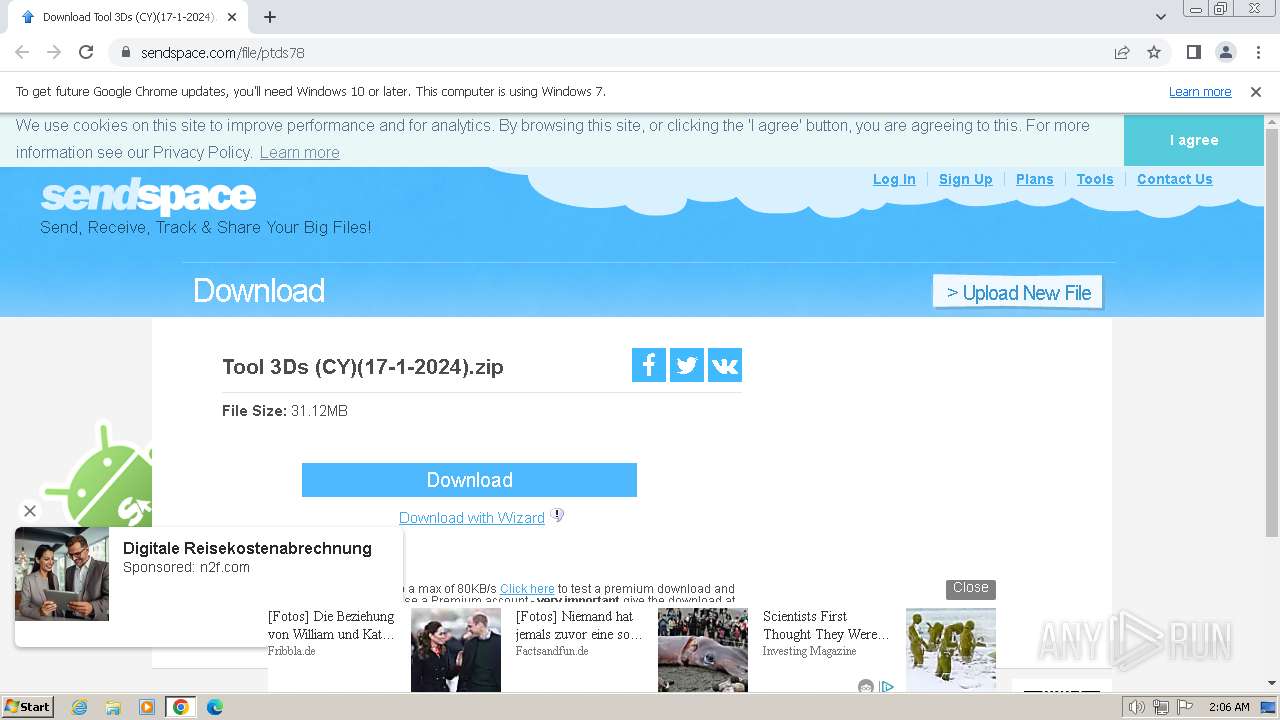Bookmark this page with the star icon

(x=1154, y=52)
